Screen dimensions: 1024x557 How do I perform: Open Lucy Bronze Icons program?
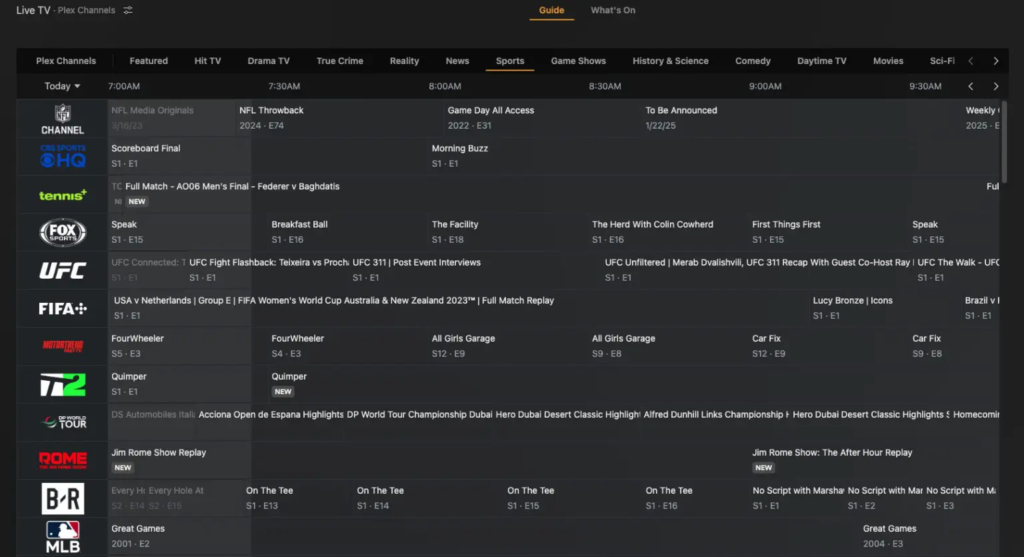click(886, 308)
